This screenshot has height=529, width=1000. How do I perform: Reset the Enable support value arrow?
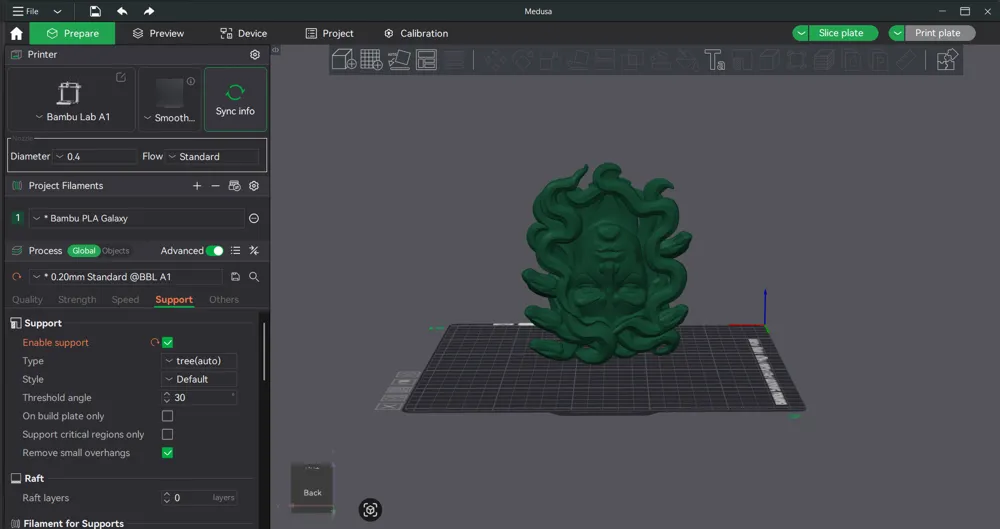pyautogui.click(x=154, y=343)
